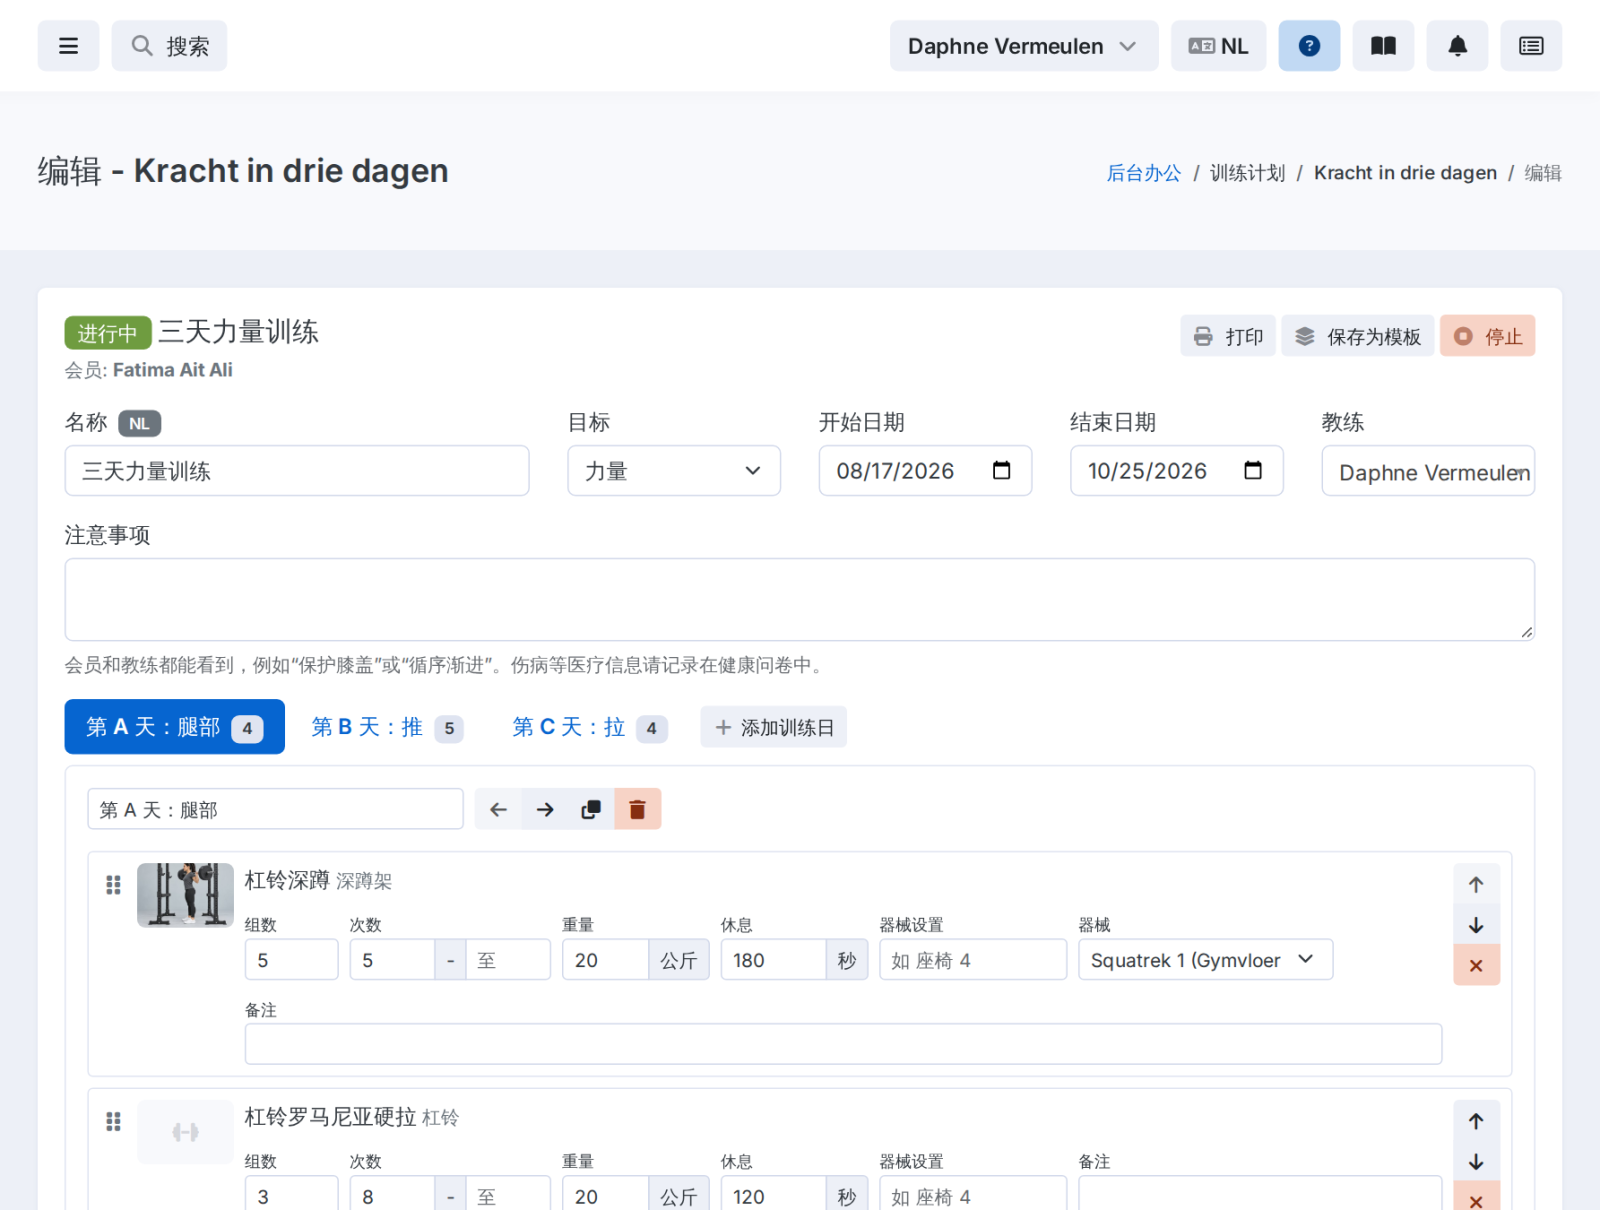Open the 目标 力量 dropdown
1600x1210 pixels.
tap(674, 471)
